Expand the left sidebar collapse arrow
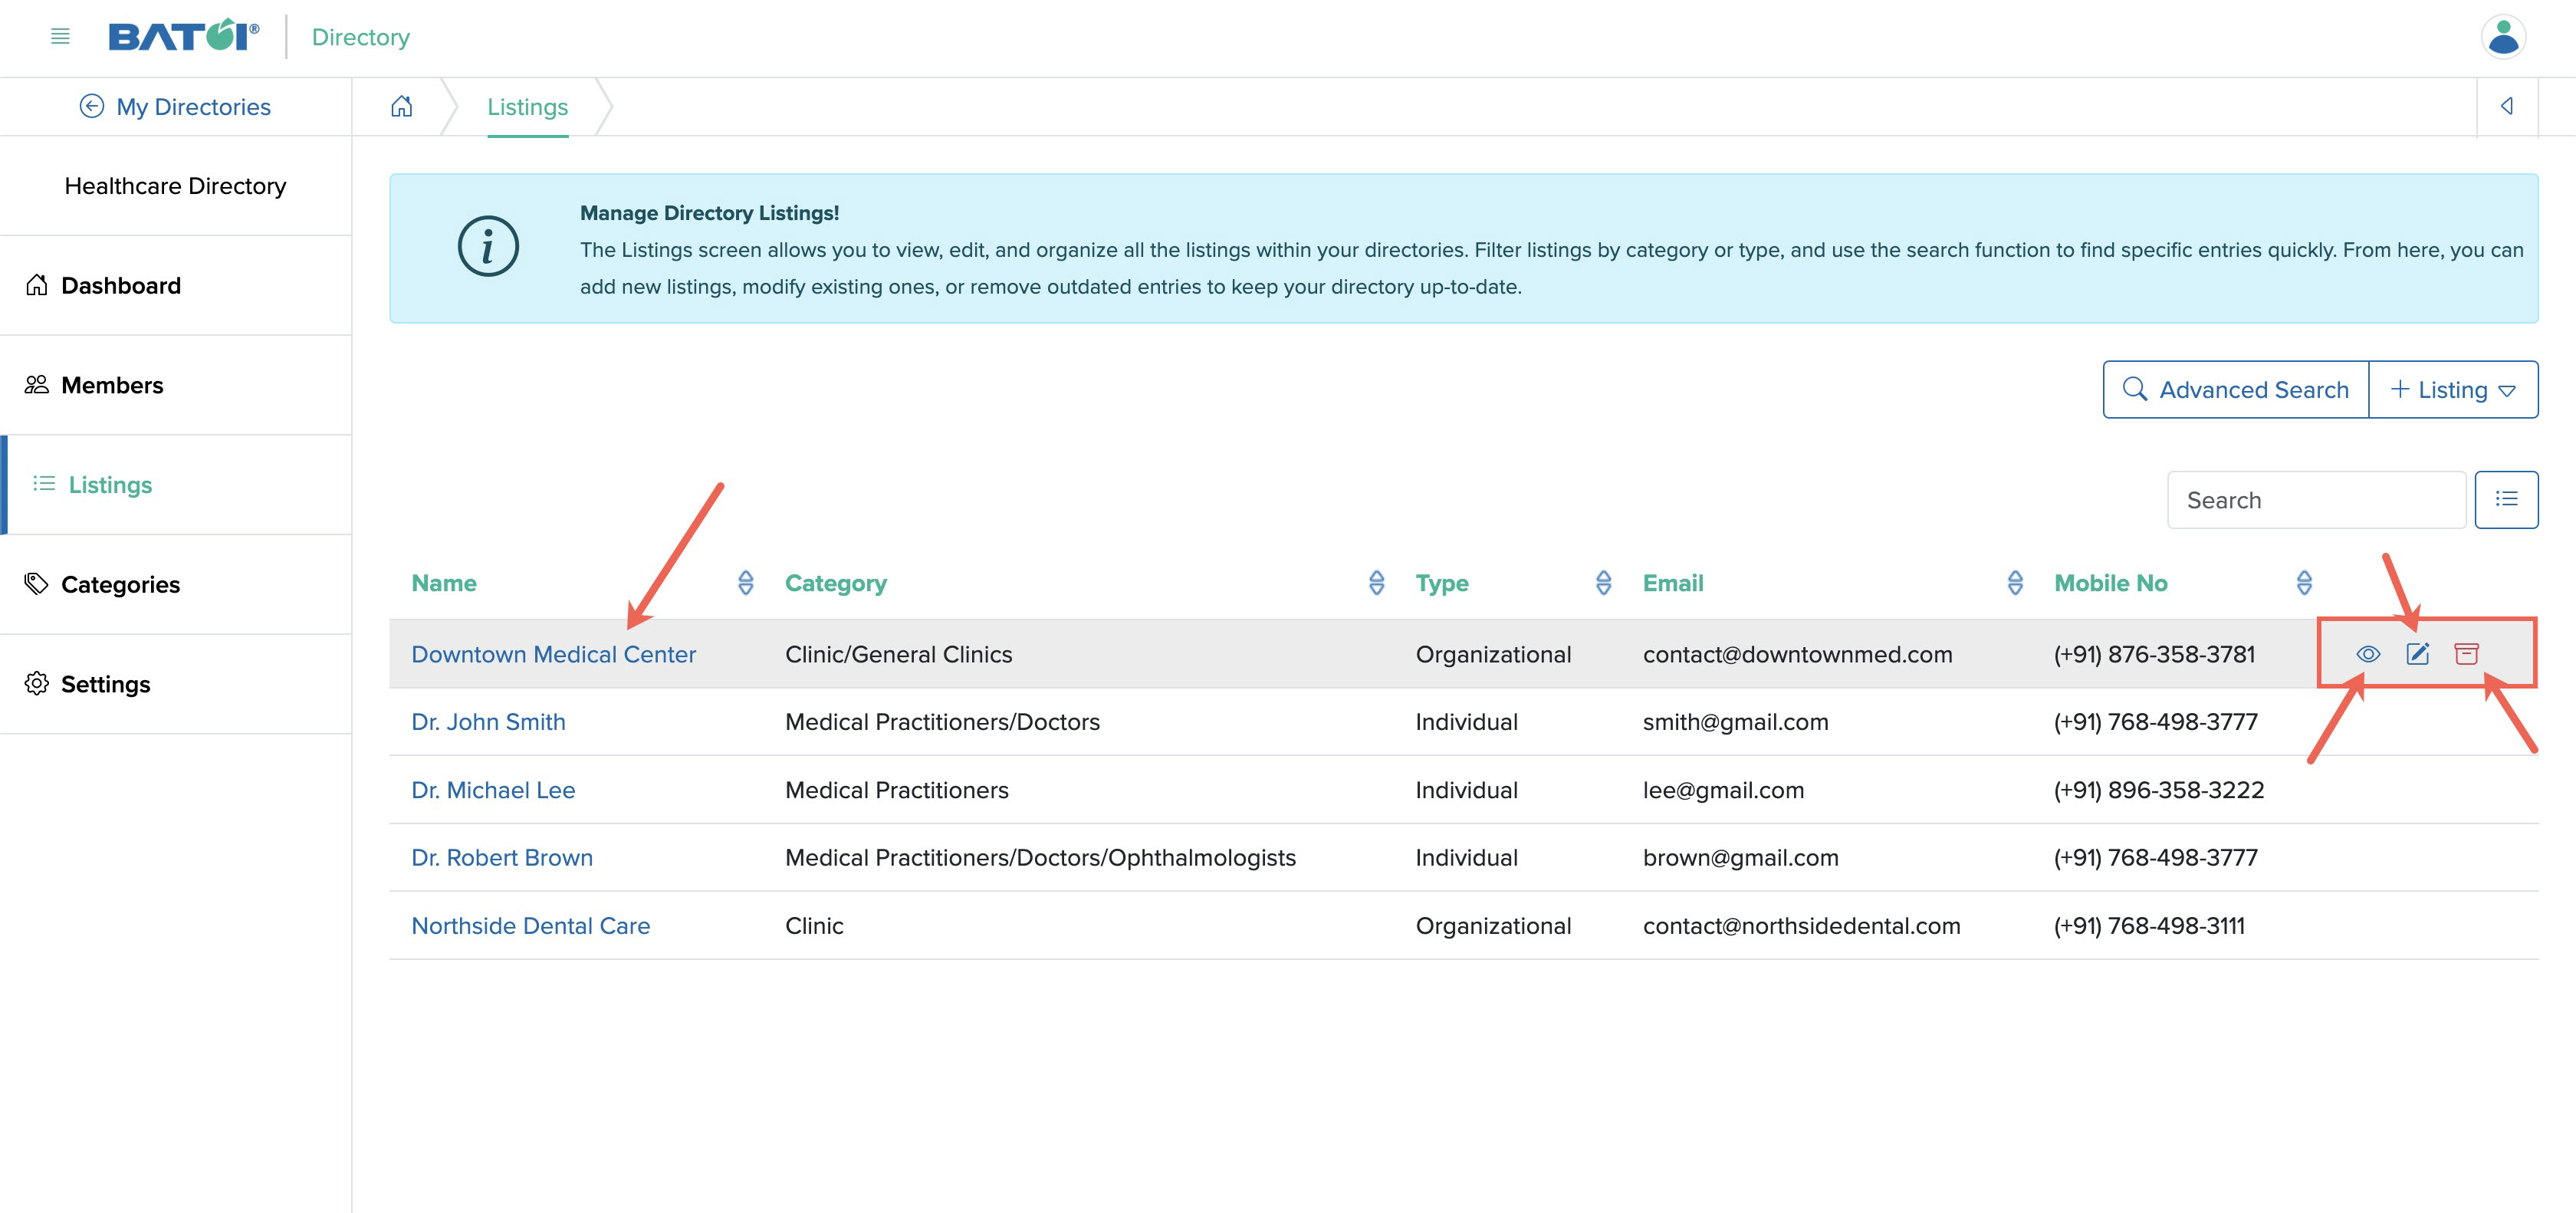2576x1213 pixels. click(x=2507, y=107)
